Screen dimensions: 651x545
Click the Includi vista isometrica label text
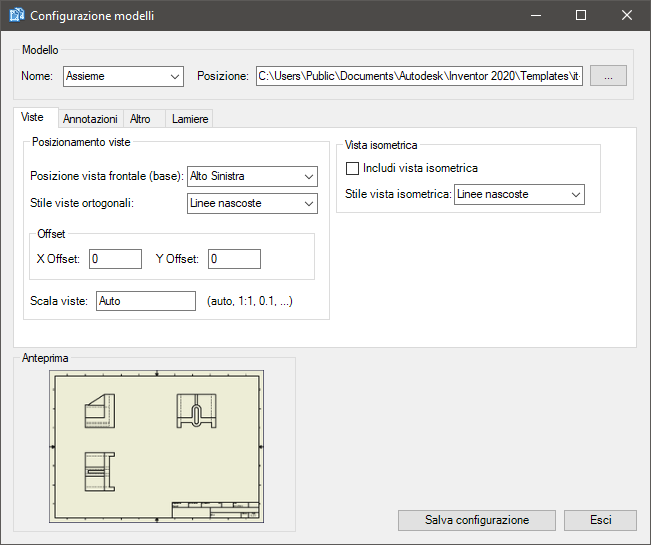420,168
